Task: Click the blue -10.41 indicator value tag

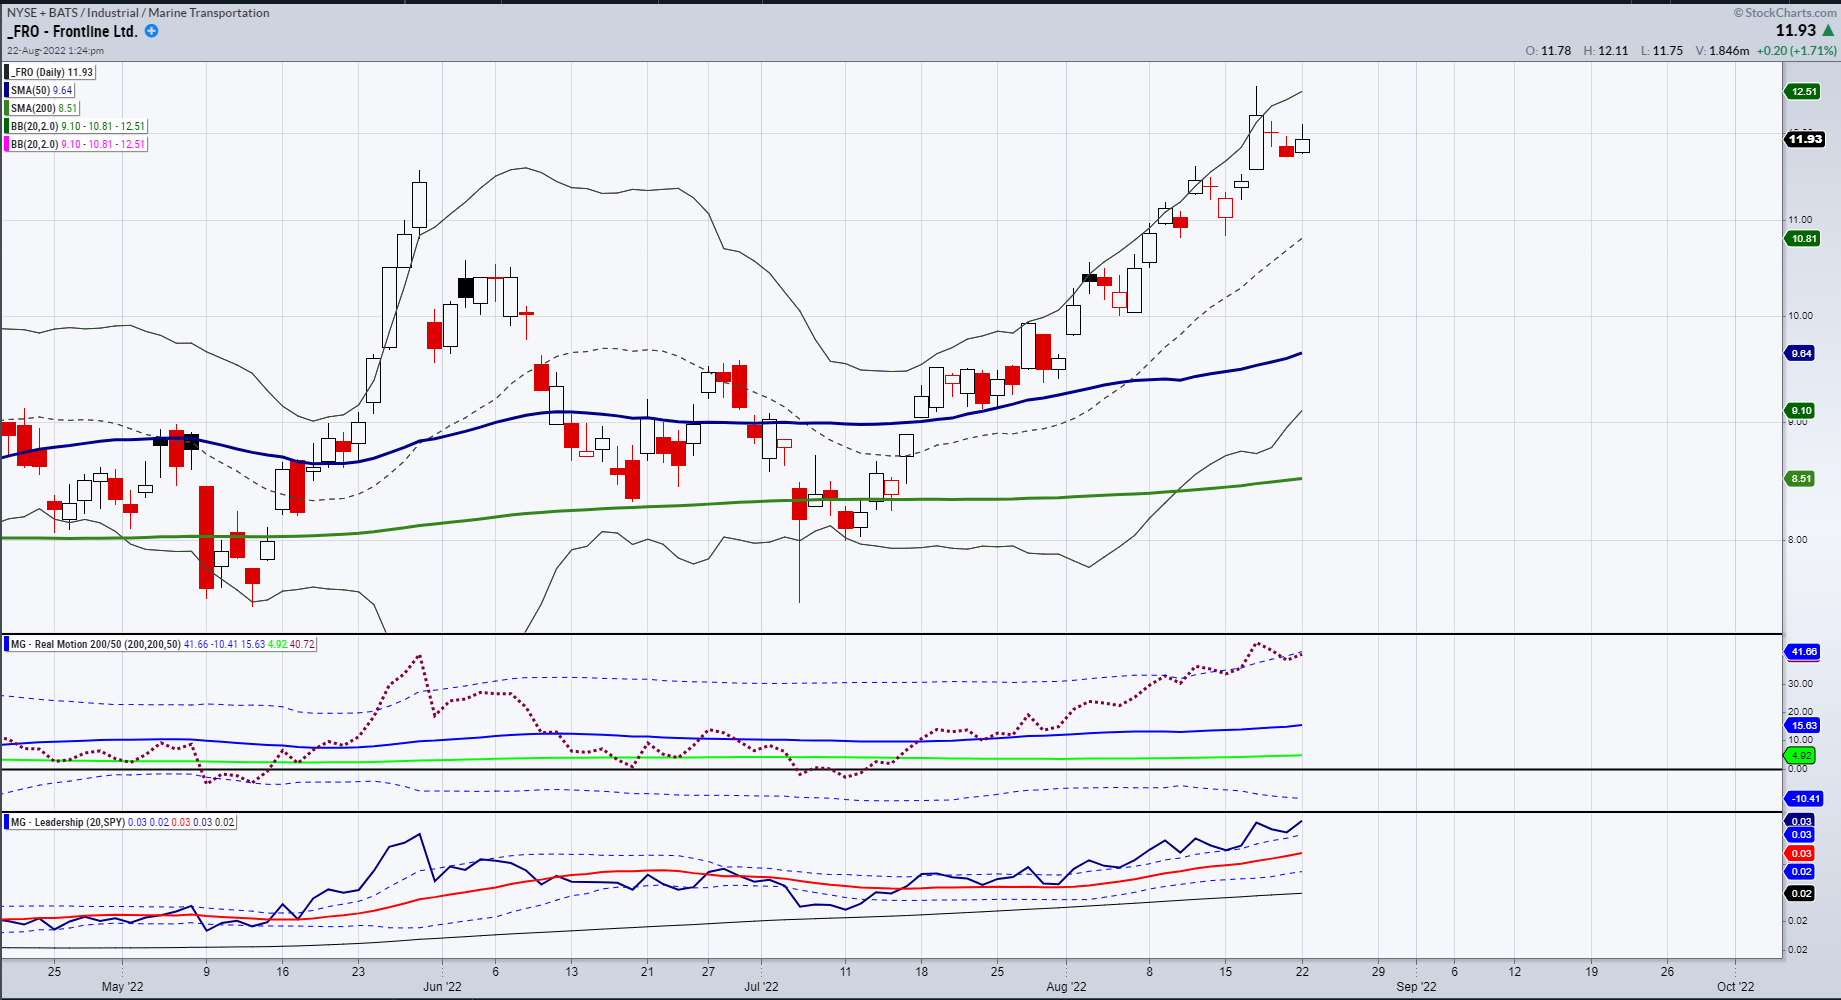Action: [x=1805, y=799]
